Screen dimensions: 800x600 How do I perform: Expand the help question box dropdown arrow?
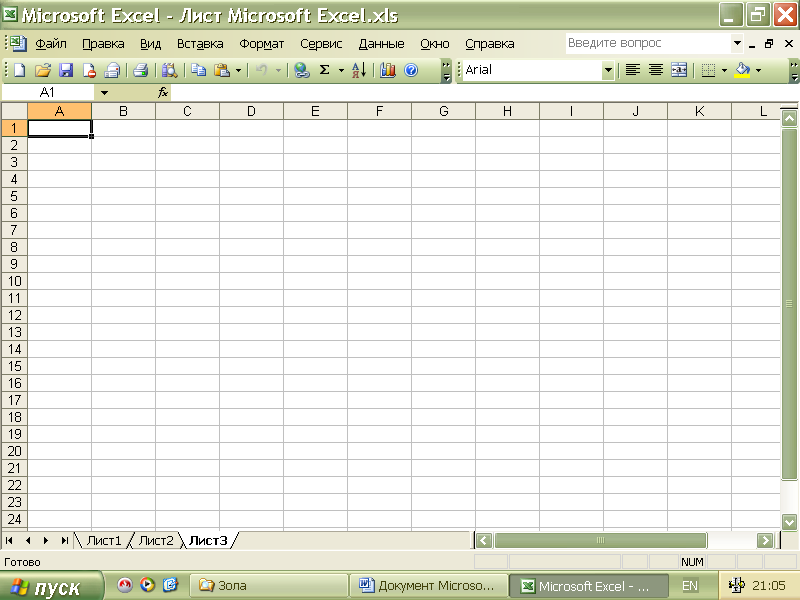click(737, 43)
